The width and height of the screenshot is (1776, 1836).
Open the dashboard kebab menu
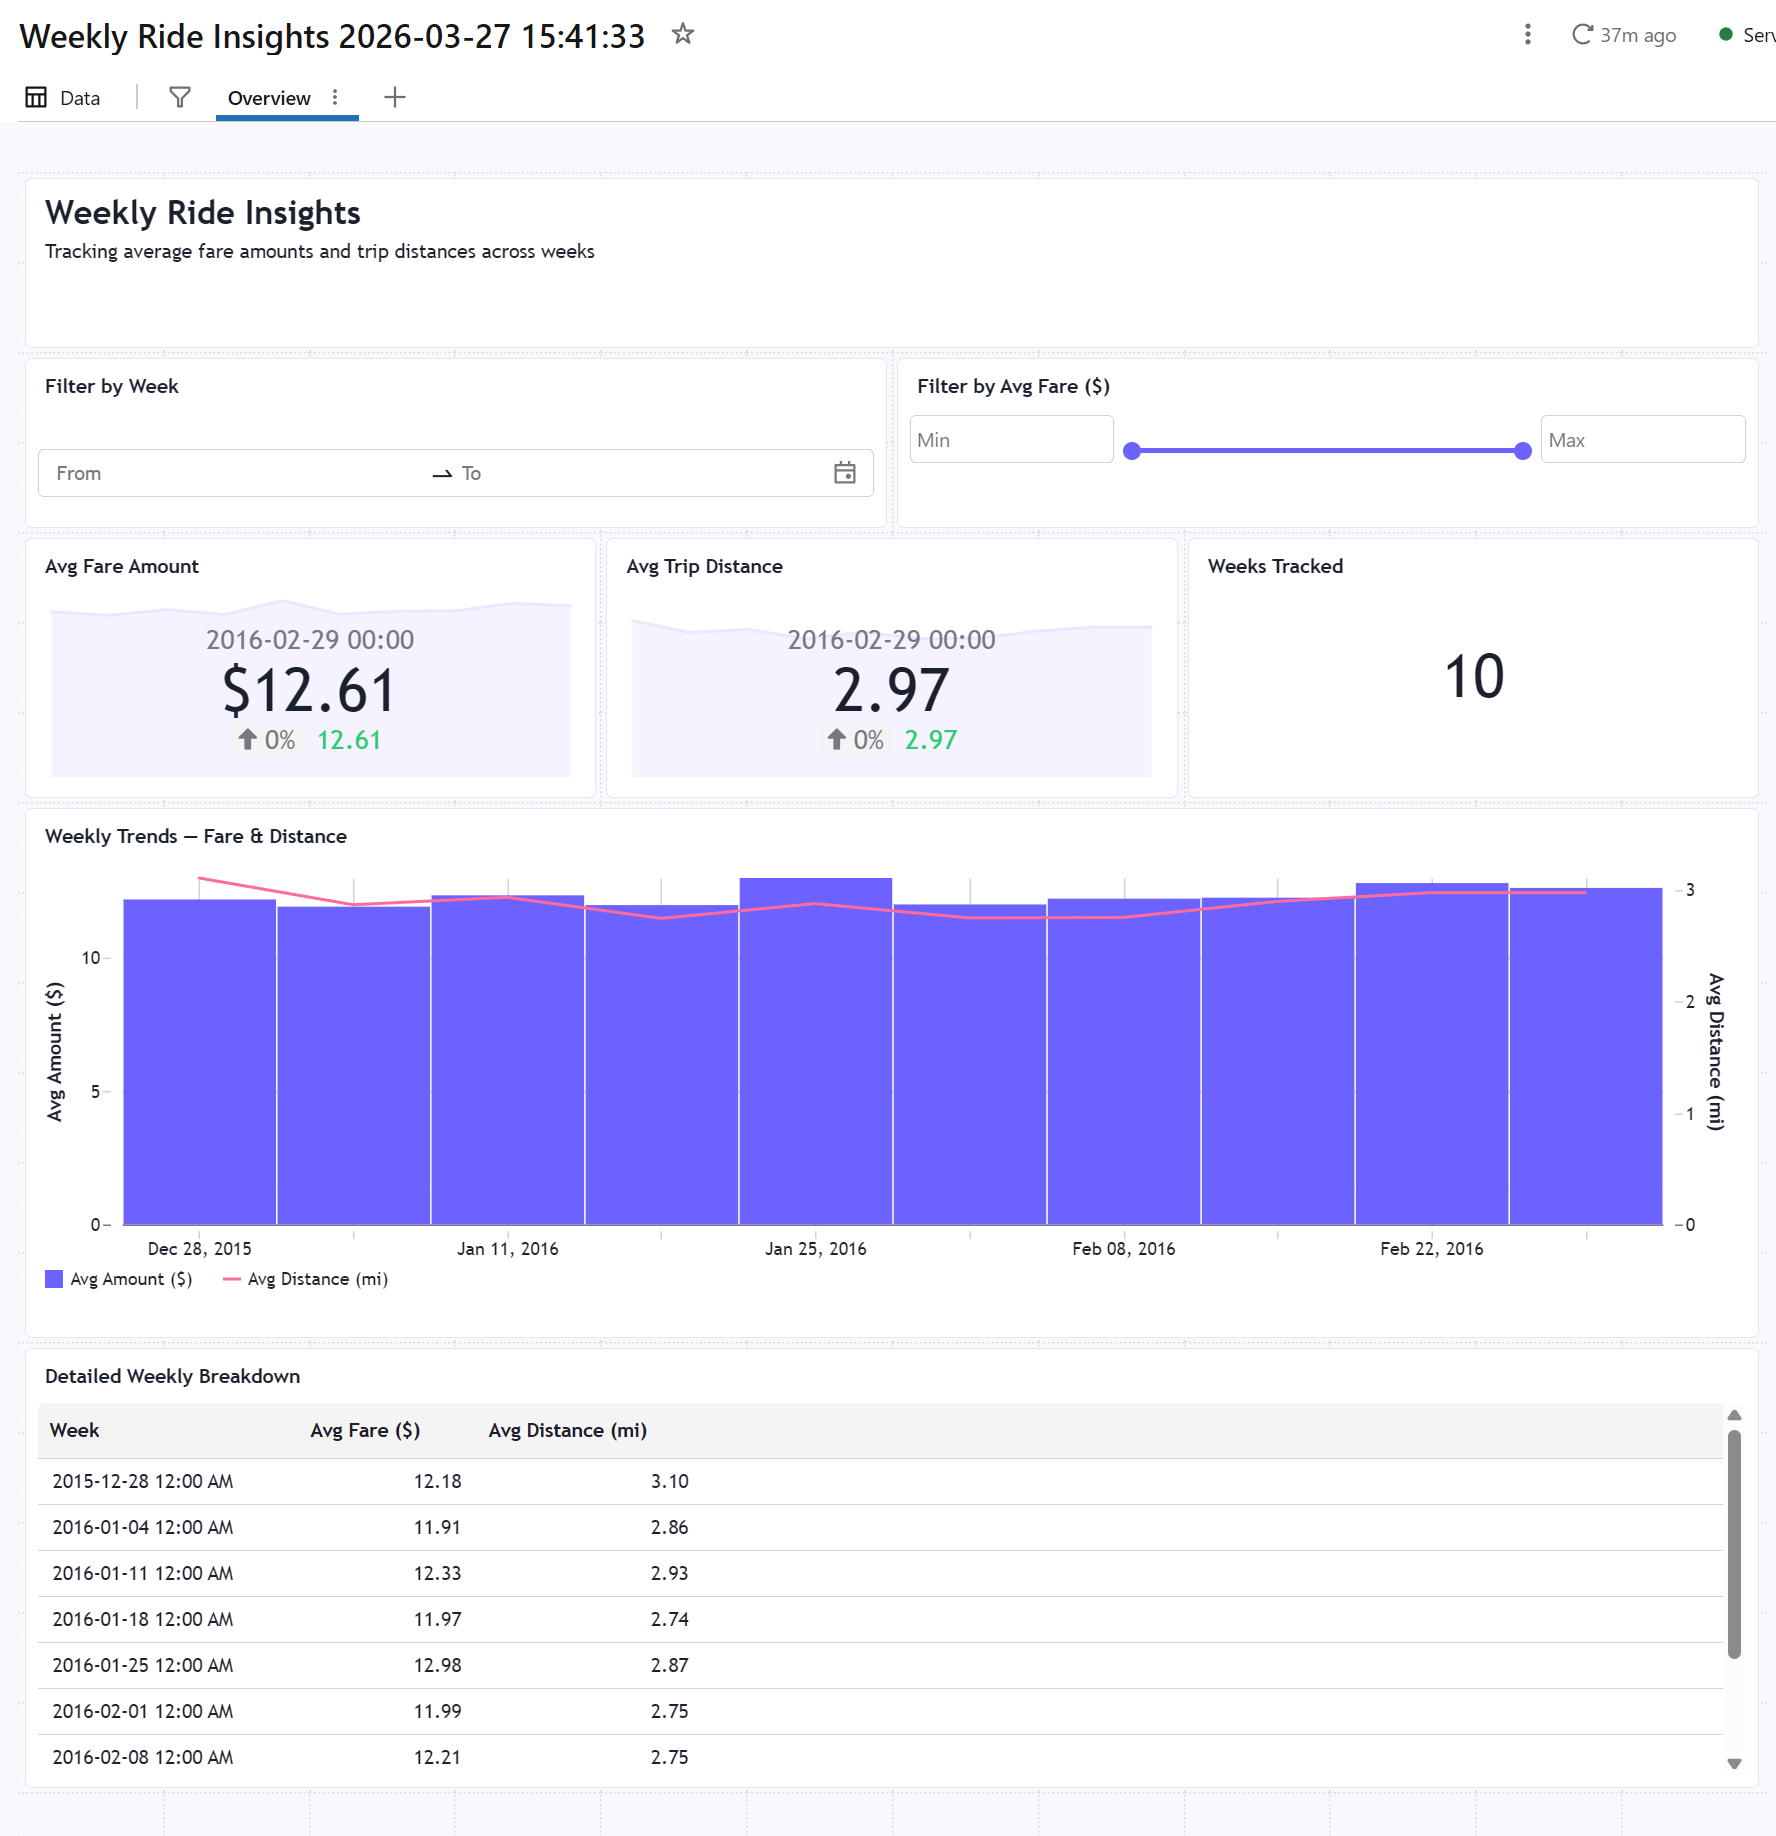[1527, 35]
